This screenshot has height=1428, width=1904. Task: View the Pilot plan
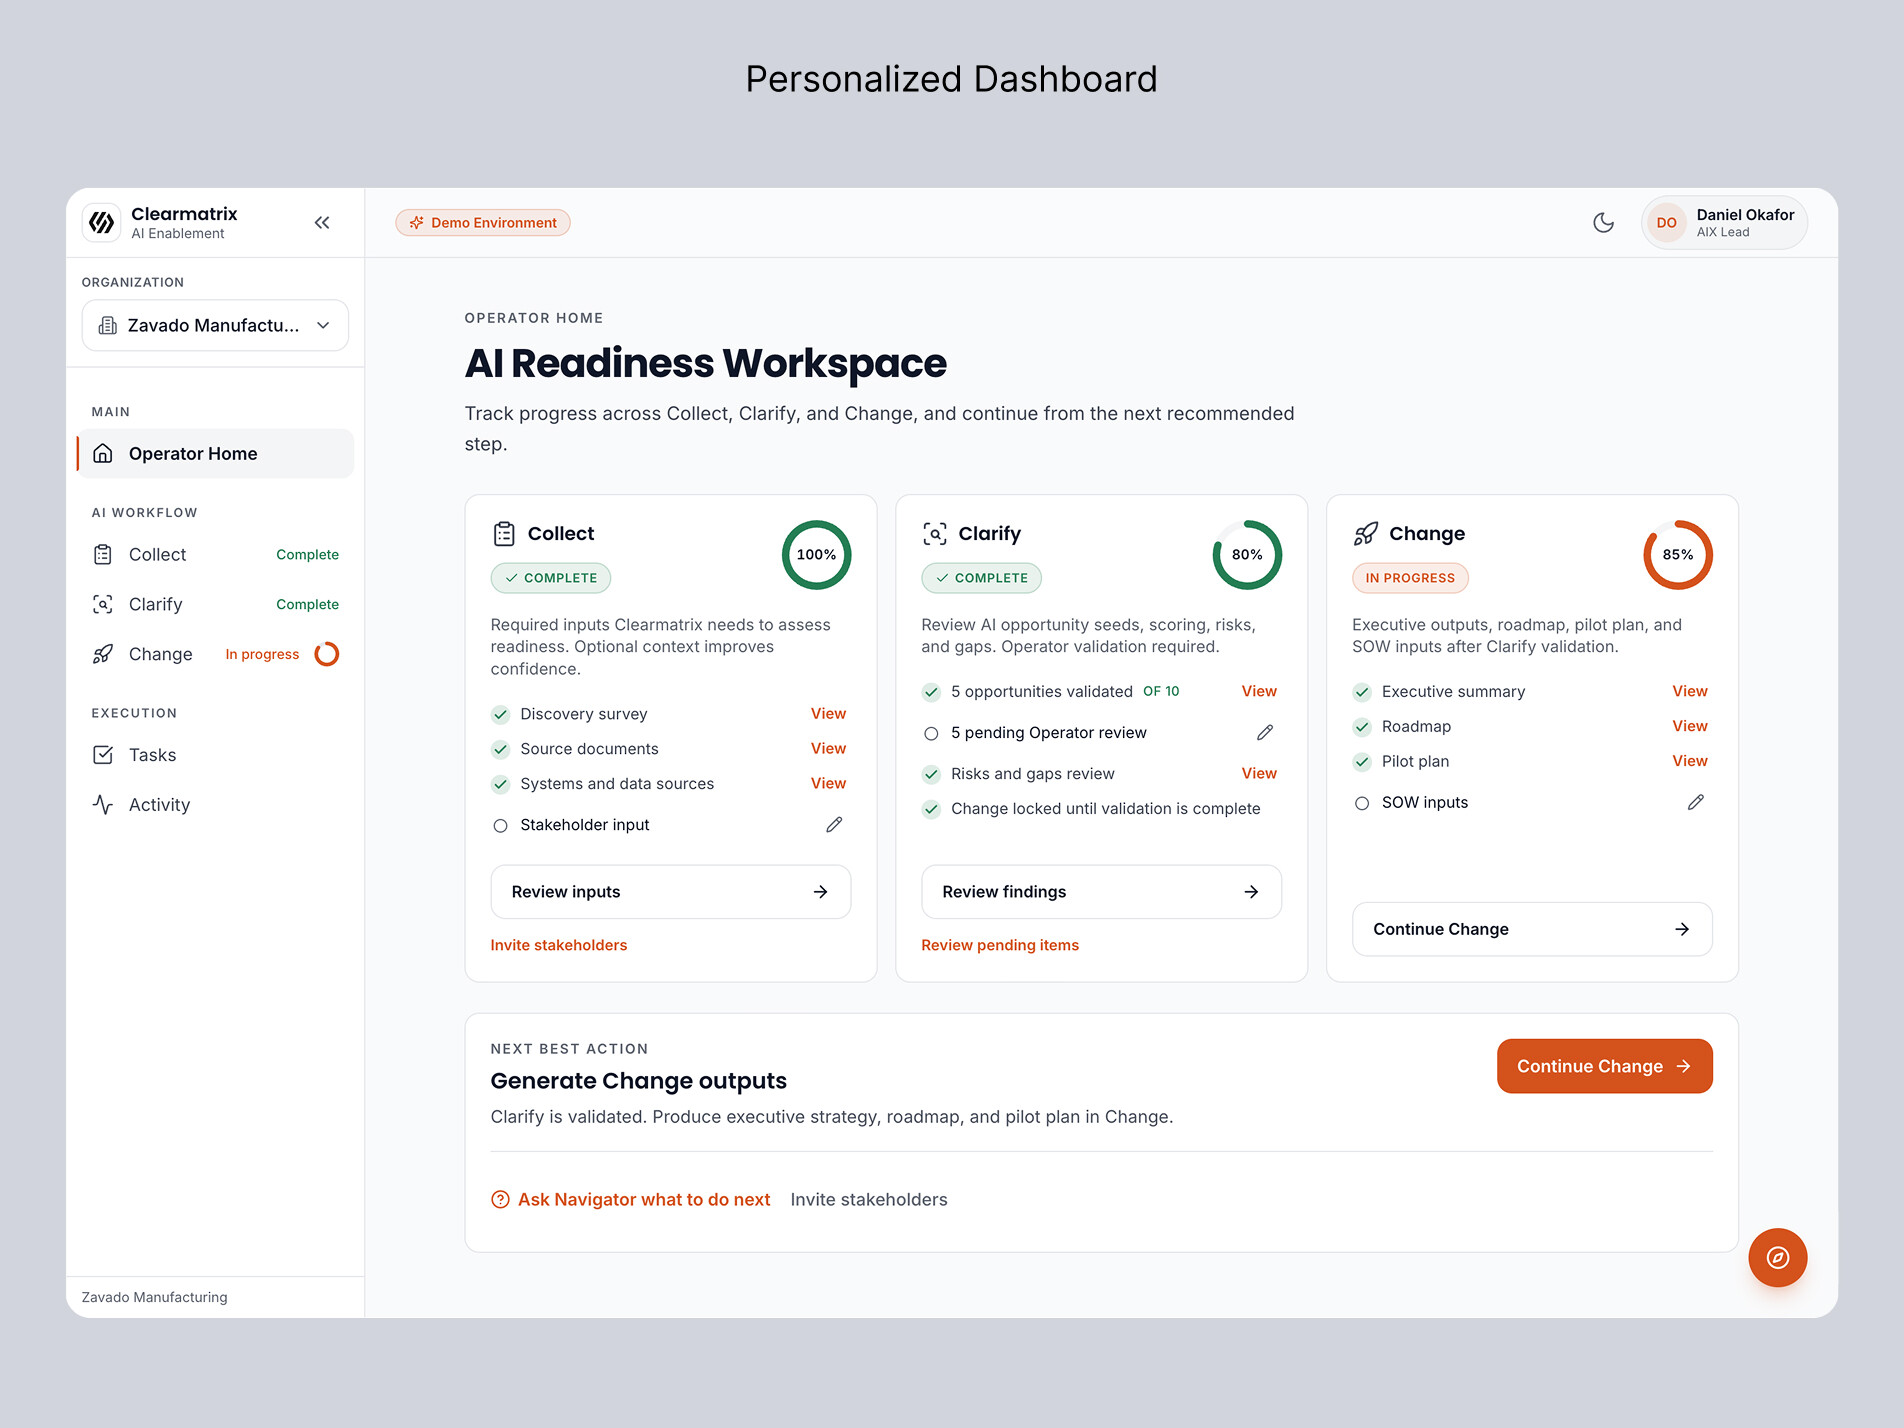click(1690, 762)
